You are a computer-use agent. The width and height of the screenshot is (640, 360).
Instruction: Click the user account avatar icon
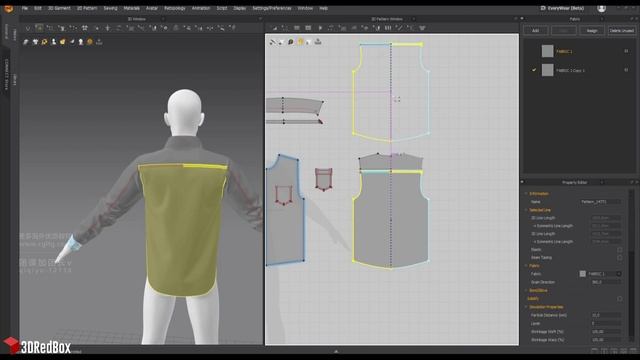pos(601,8)
